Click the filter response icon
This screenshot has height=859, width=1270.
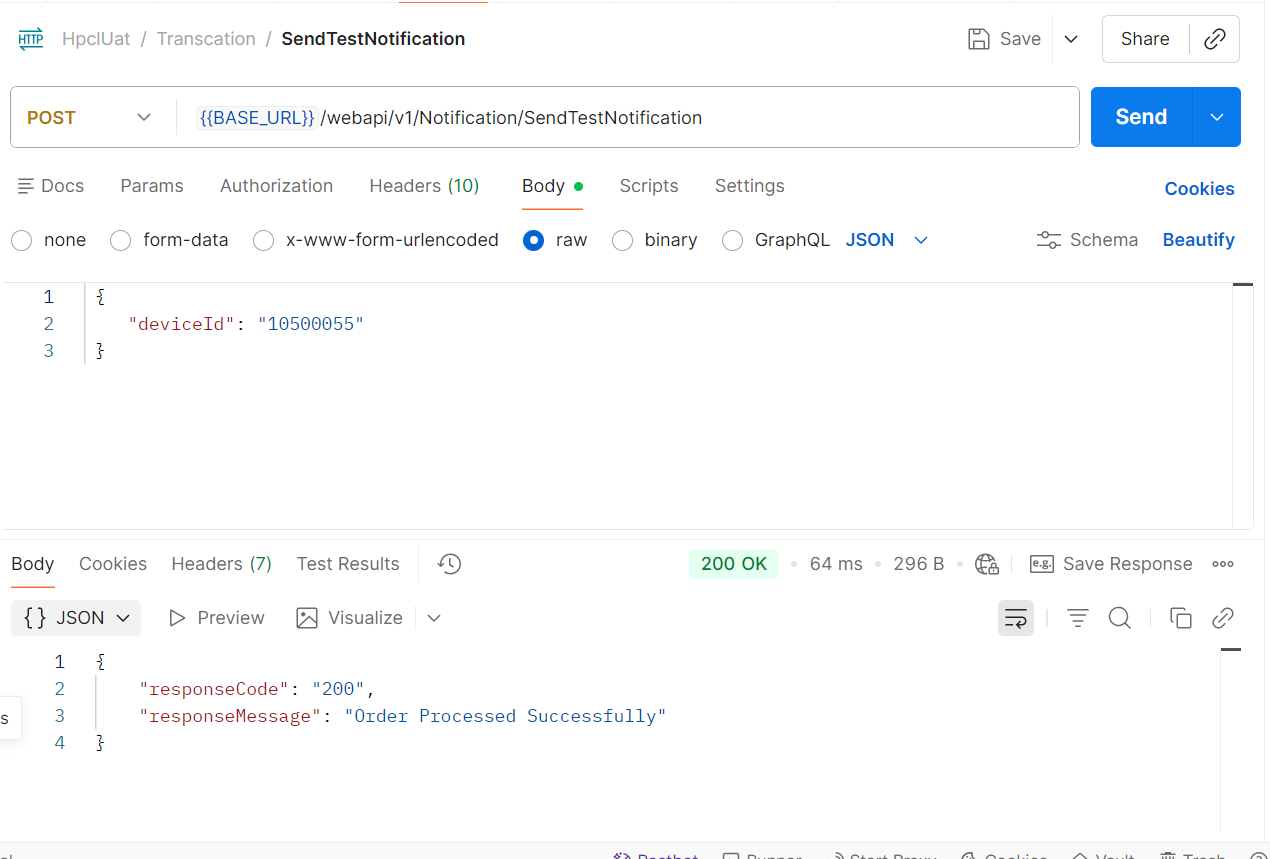coord(1077,618)
